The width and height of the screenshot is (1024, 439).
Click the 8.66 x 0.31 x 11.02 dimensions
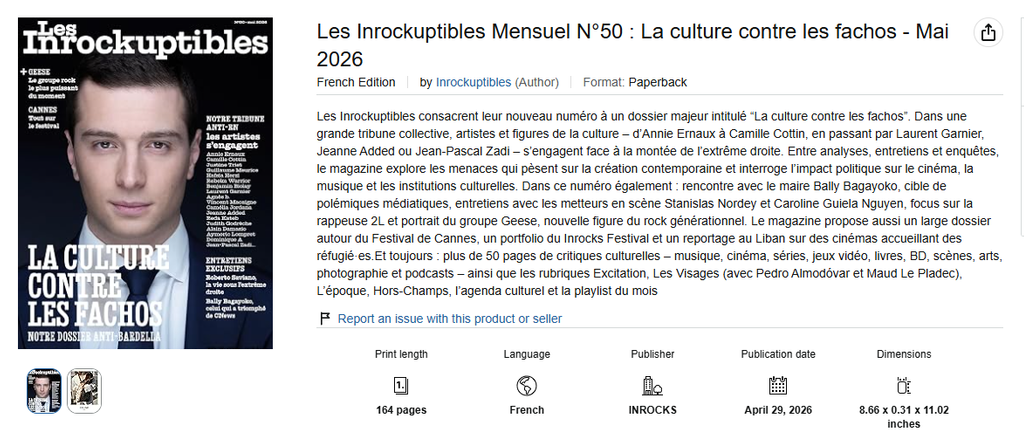coord(904,417)
